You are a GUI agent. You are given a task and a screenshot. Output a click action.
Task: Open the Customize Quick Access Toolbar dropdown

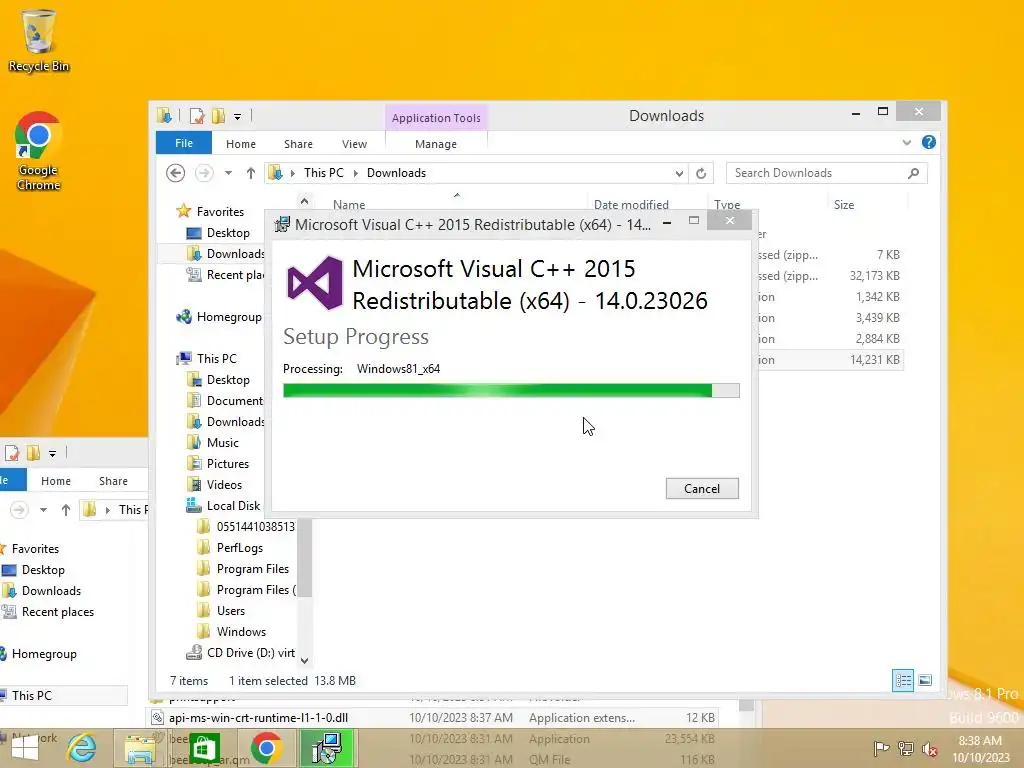238,117
